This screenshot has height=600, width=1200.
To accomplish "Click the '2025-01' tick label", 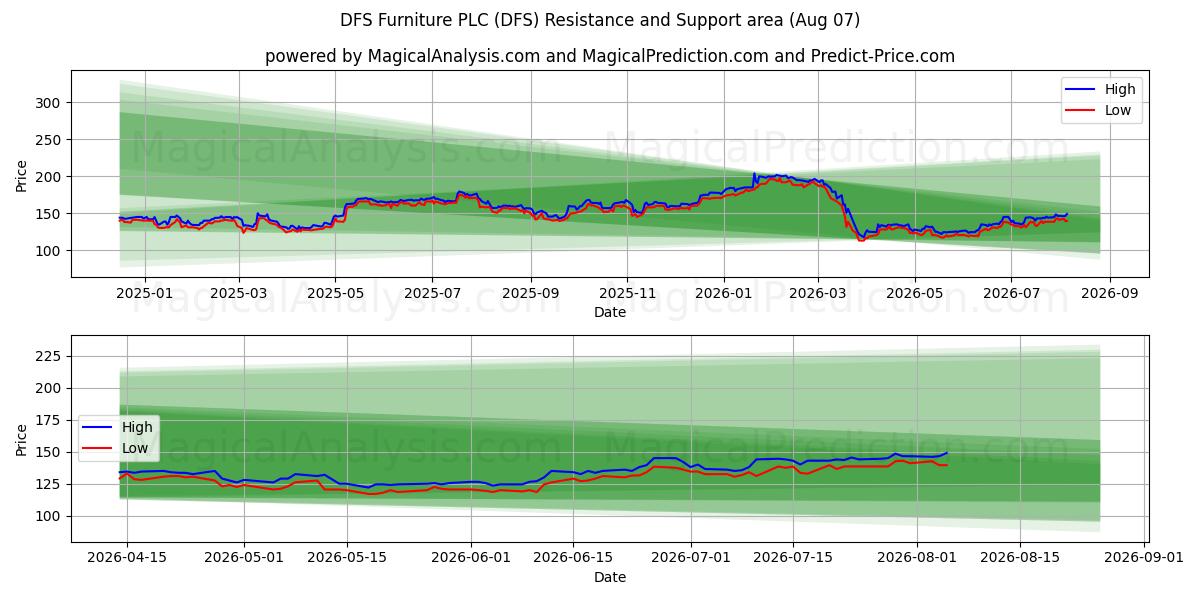I will pyautogui.click(x=145, y=293).
